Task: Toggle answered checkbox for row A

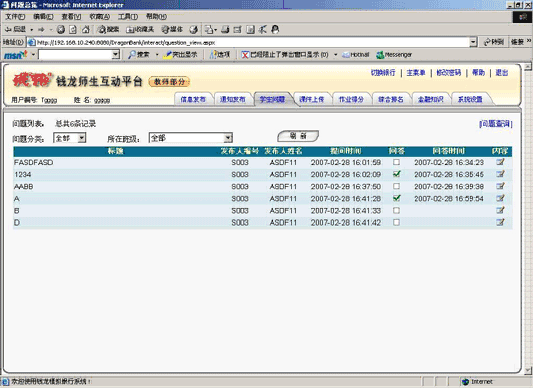Action: tap(396, 198)
